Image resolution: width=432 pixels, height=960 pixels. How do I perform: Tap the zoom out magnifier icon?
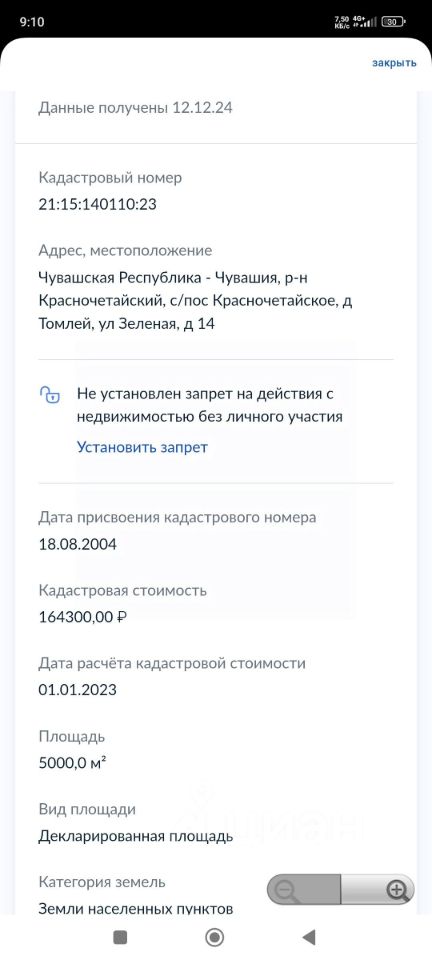pyautogui.click(x=287, y=891)
